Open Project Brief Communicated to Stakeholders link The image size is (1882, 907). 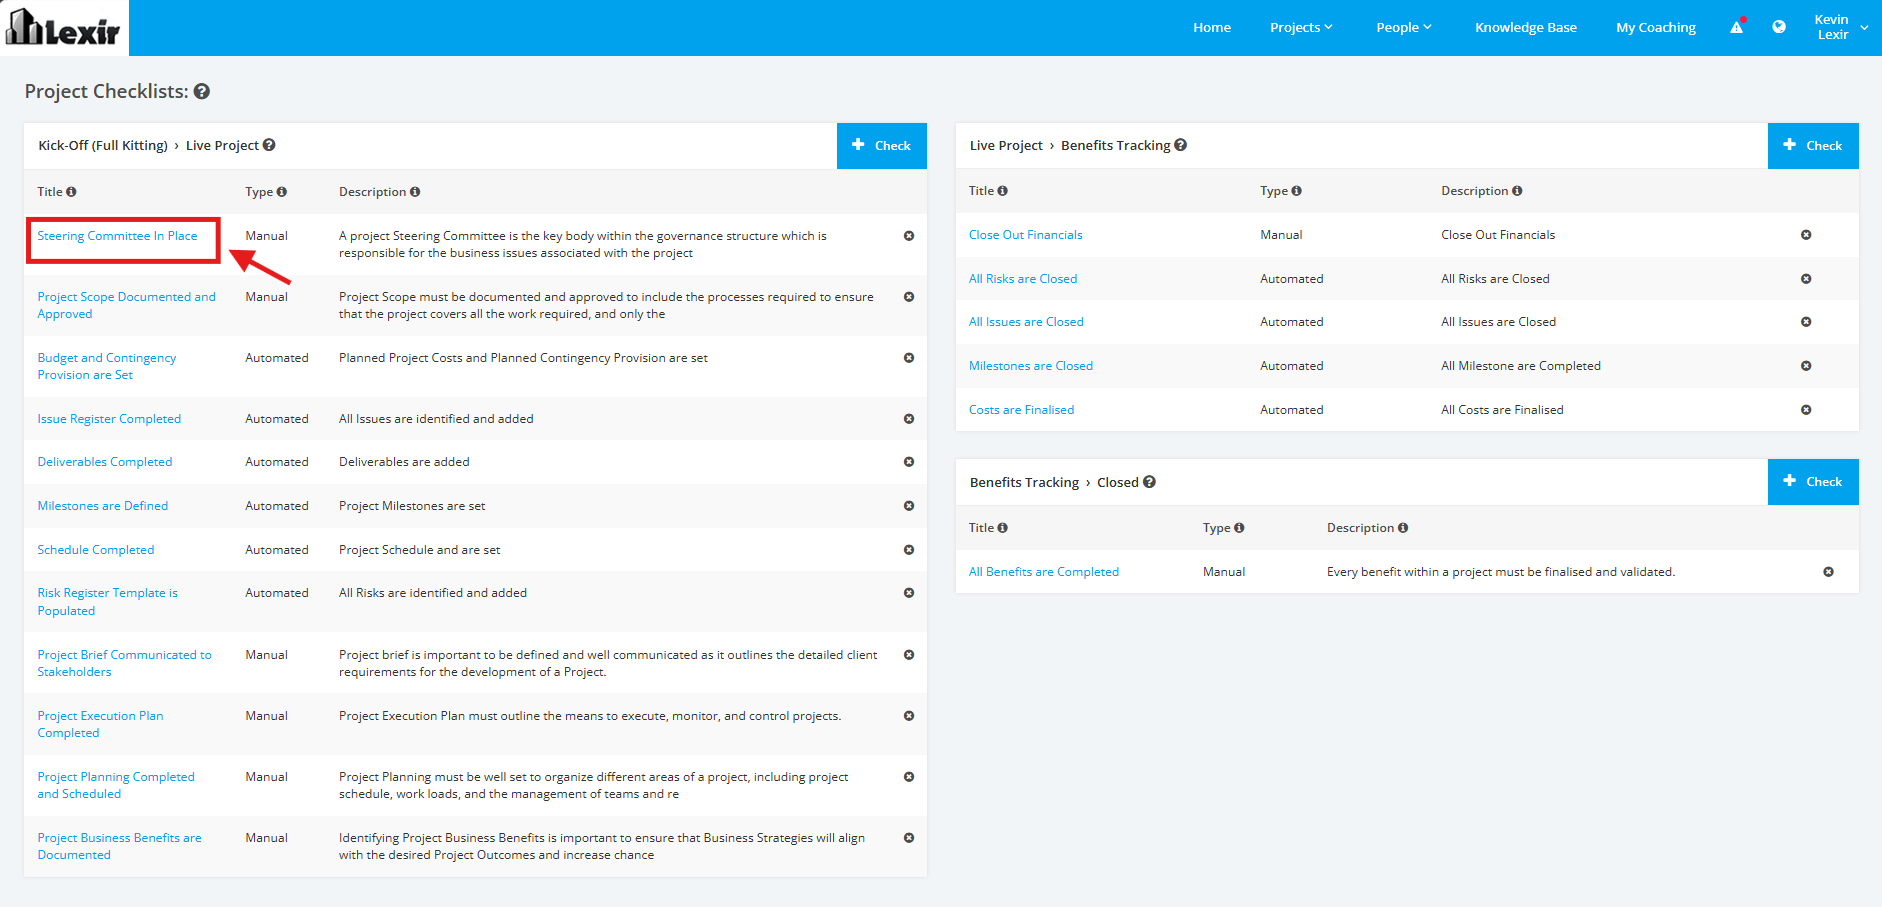(124, 663)
